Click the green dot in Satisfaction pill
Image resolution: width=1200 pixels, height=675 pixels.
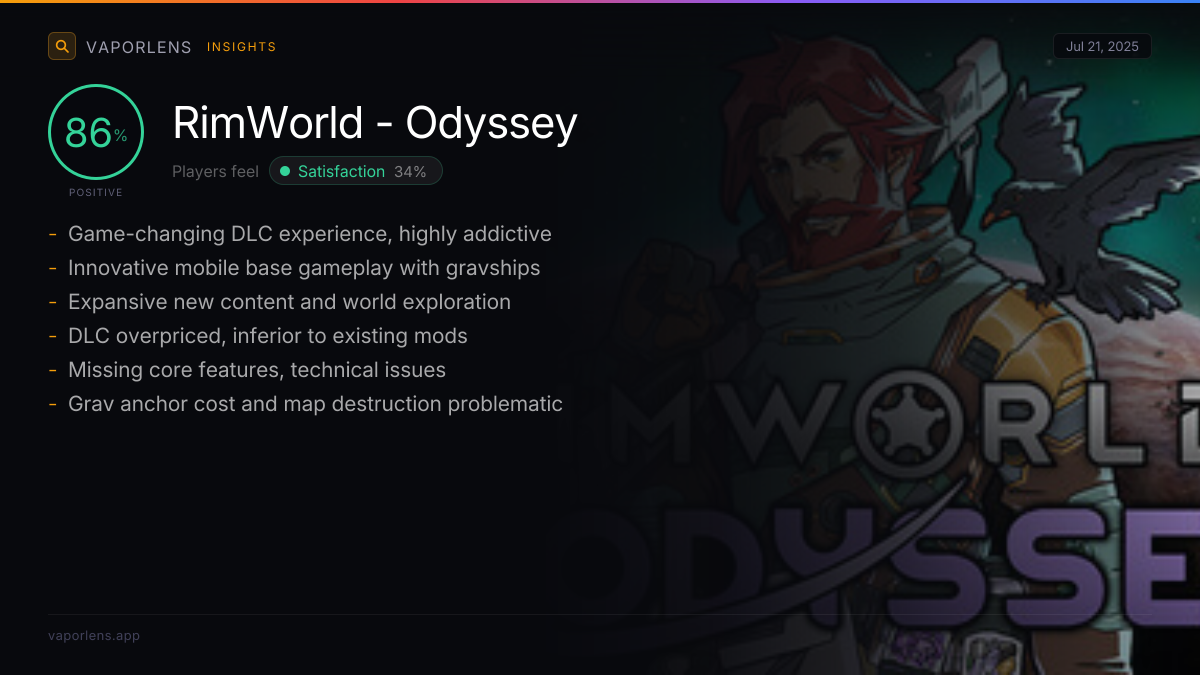tap(285, 171)
